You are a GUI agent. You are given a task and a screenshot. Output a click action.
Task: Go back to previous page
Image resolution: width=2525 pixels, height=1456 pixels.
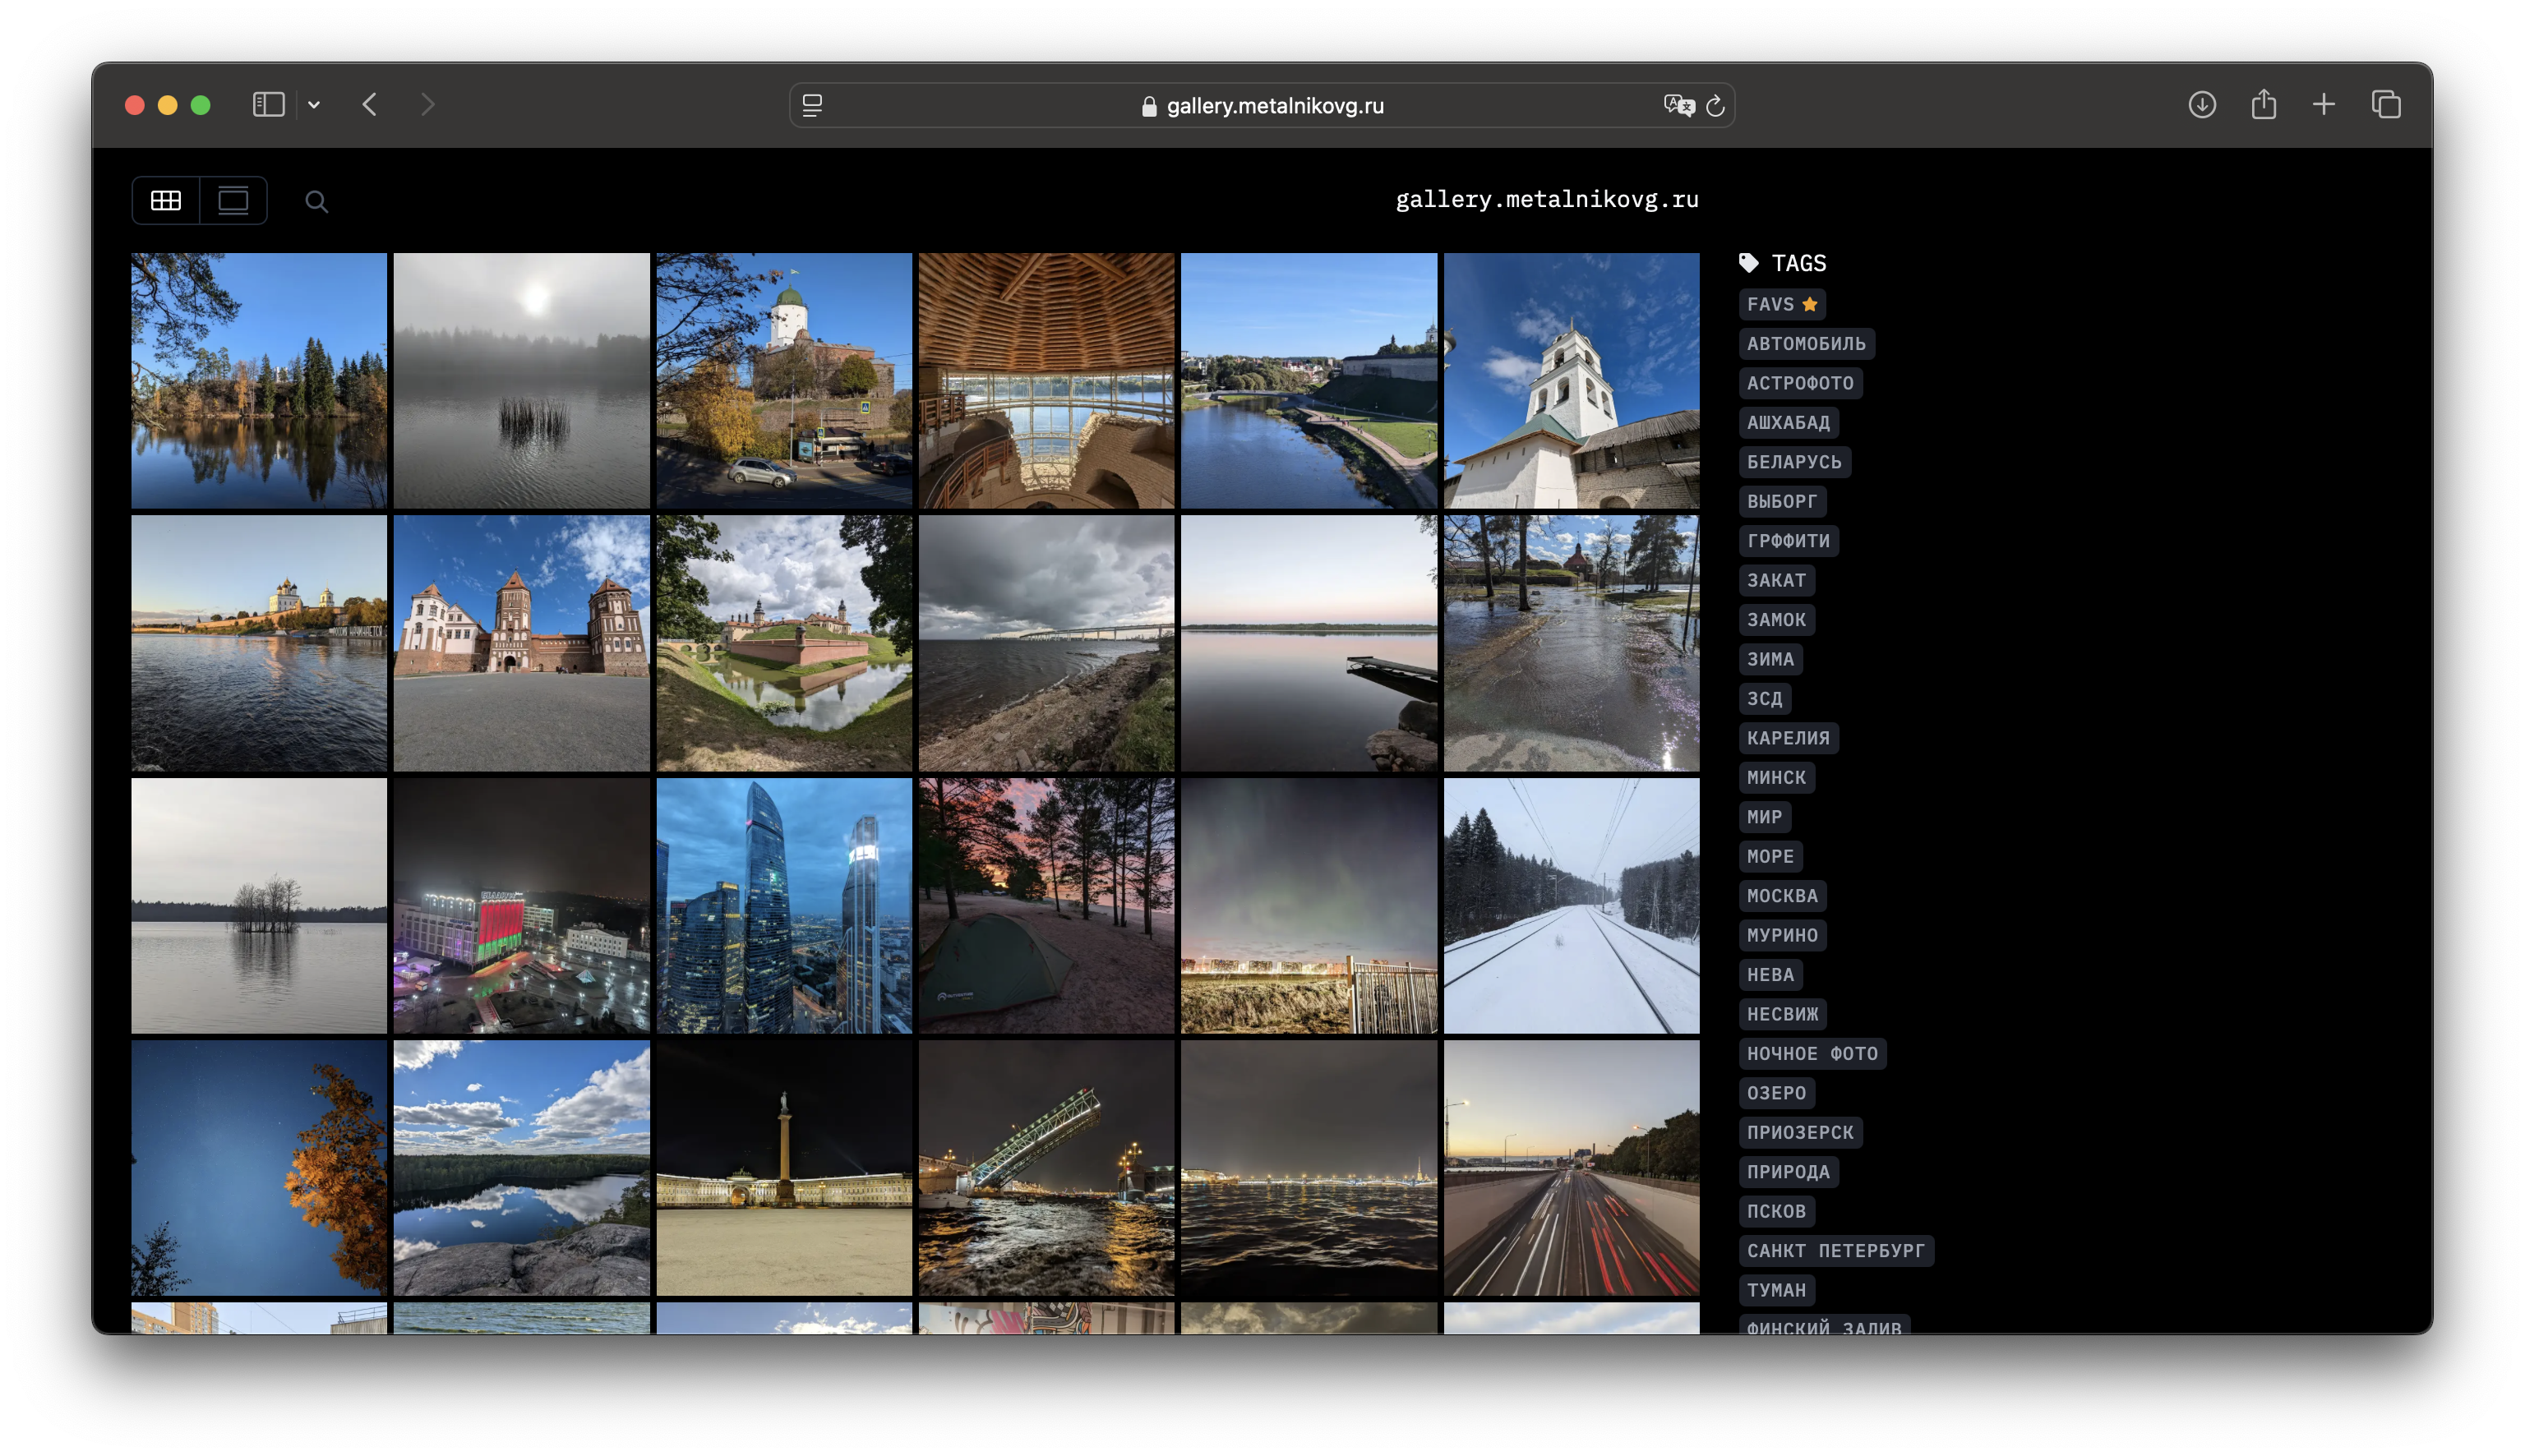[370, 105]
